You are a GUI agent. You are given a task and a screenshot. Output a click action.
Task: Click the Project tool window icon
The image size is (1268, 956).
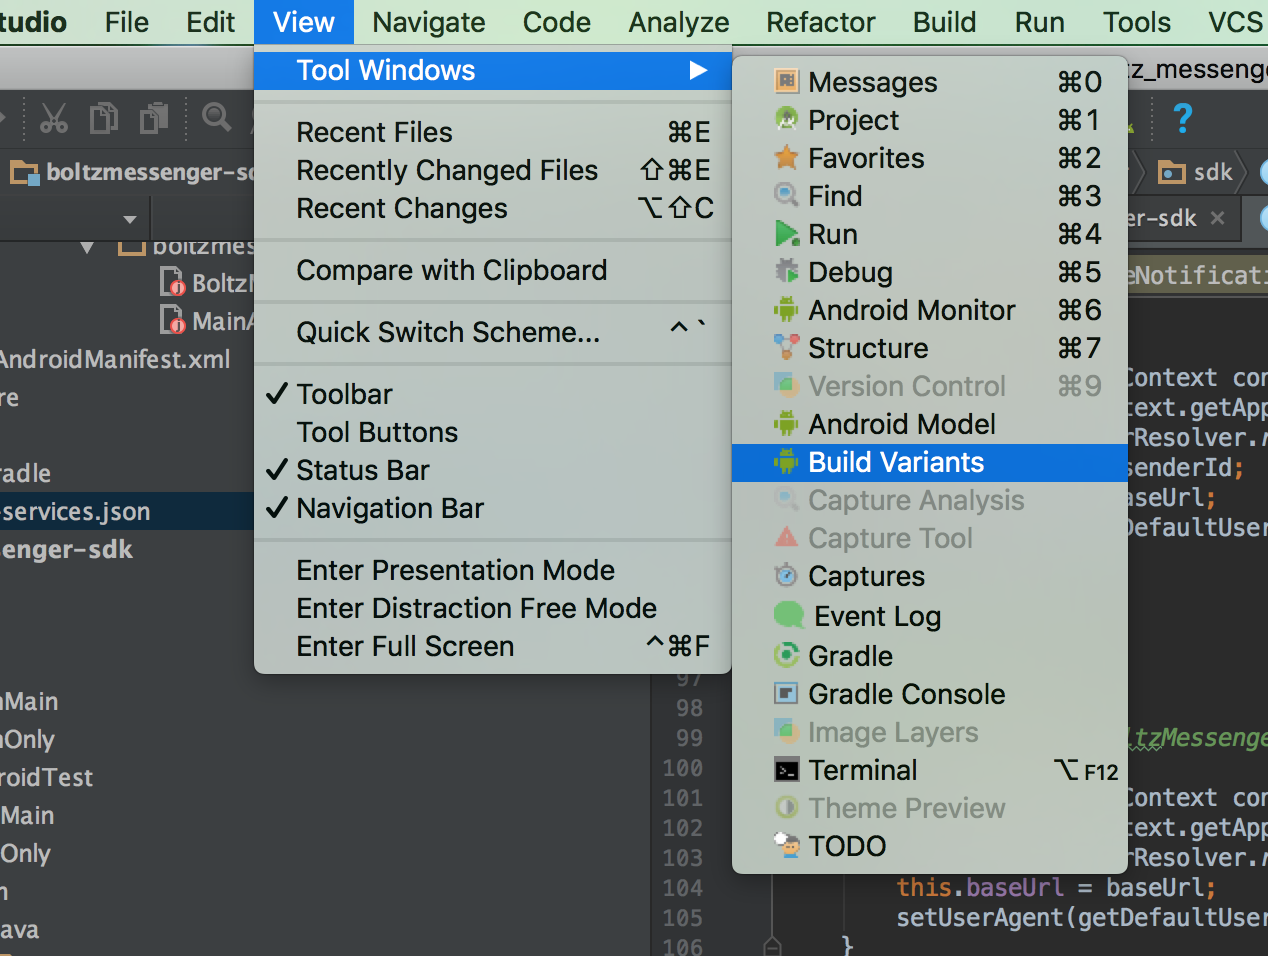[787, 119]
